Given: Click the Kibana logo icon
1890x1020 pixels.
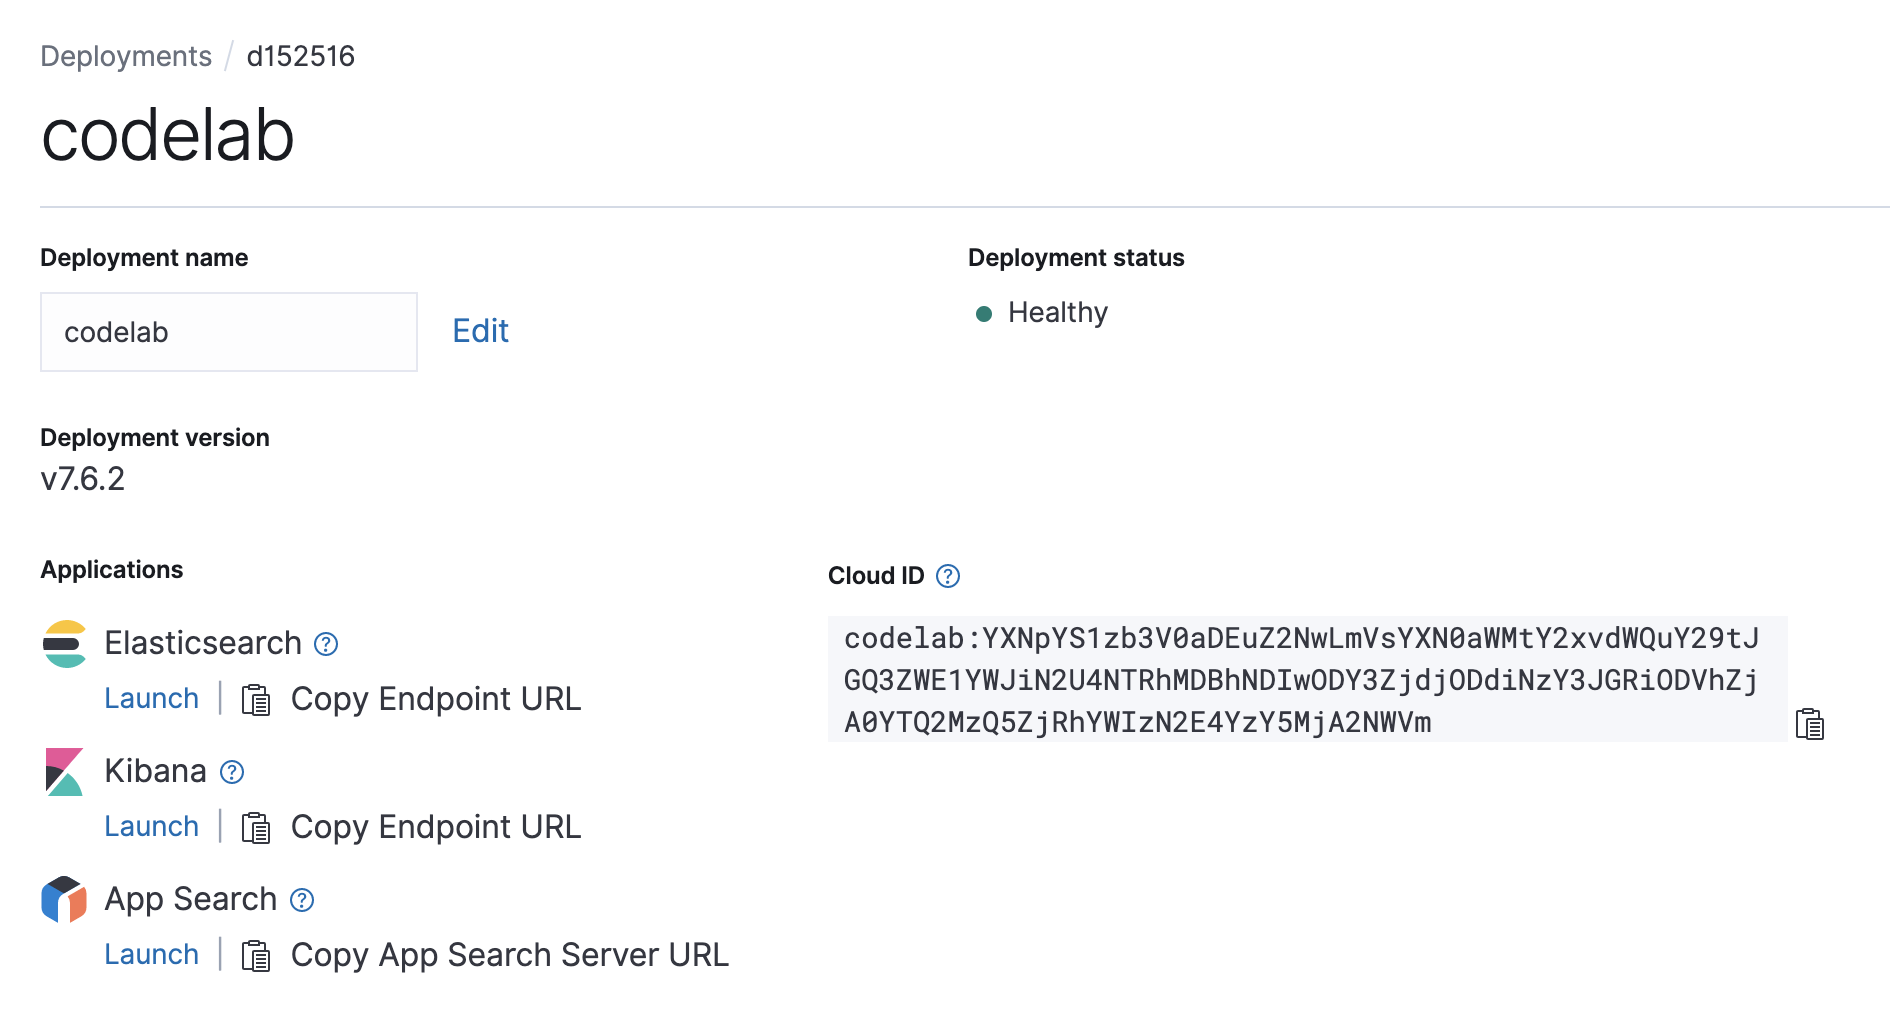Looking at the screenshot, I should [64, 771].
